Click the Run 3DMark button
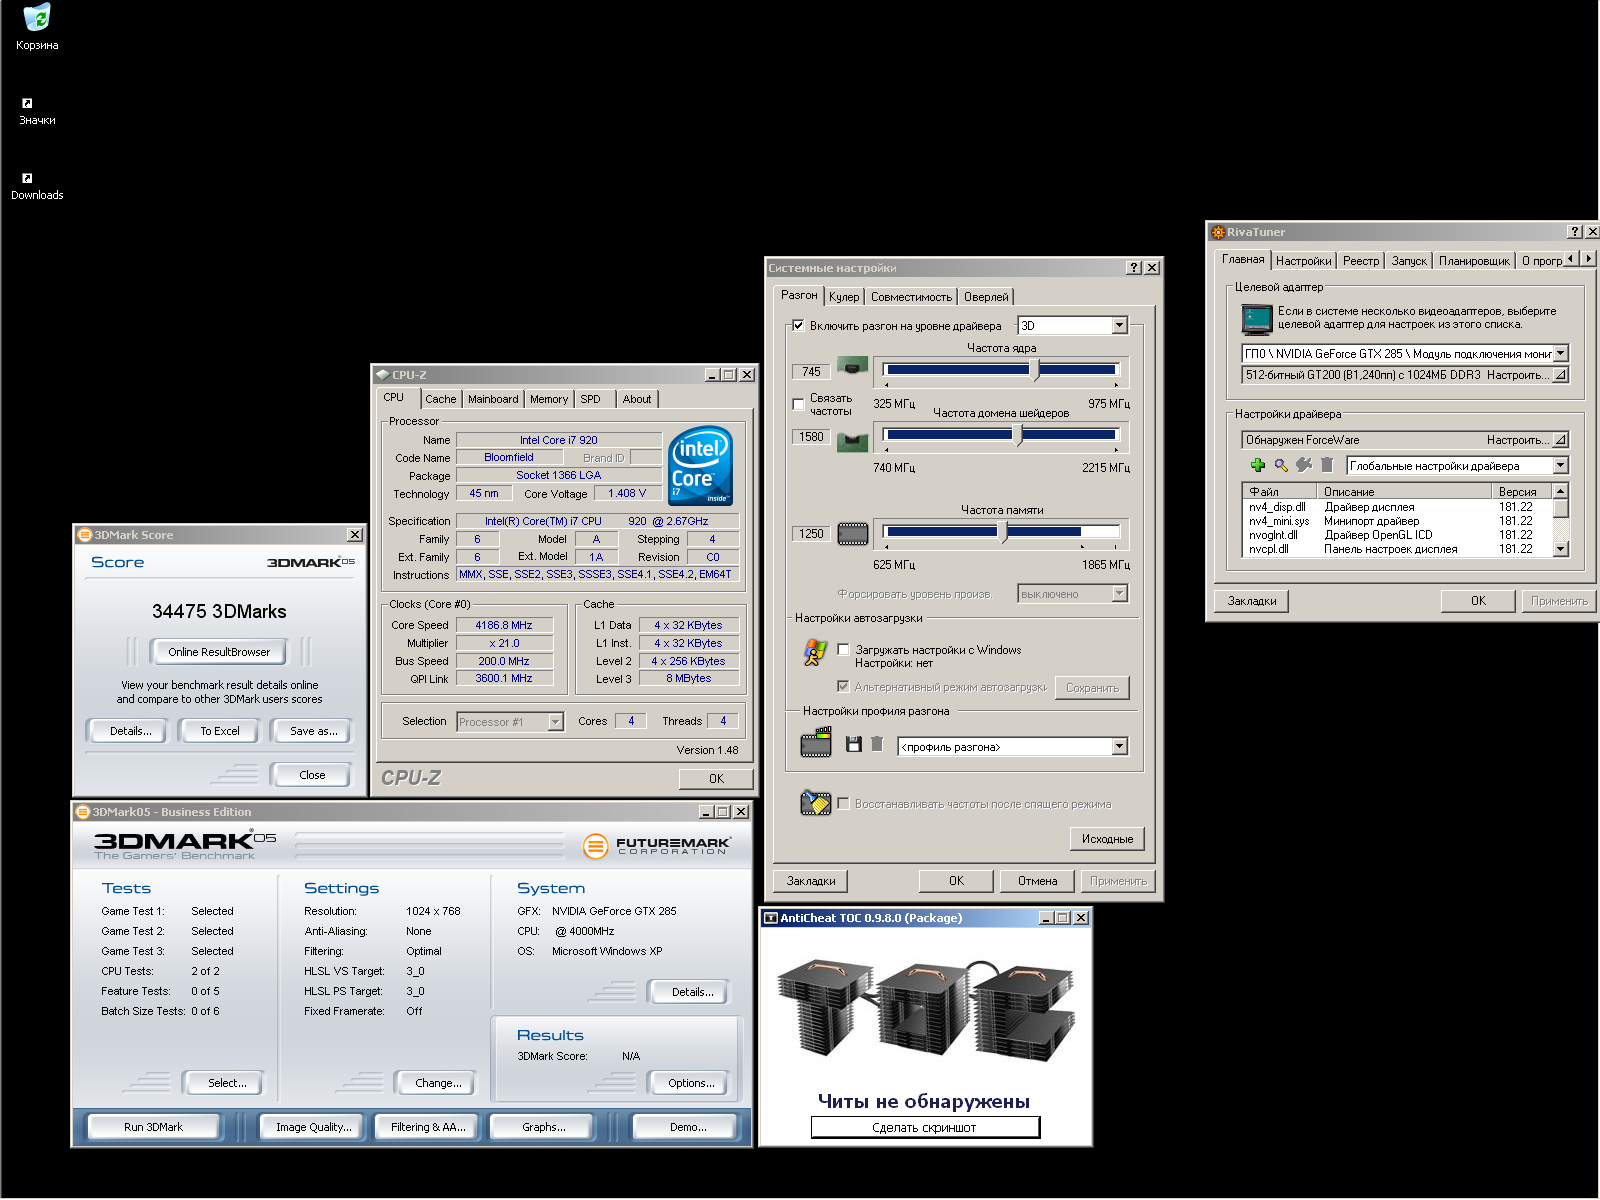The height and width of the screenshot is (1200, 1600). [x=153, y=1127]
